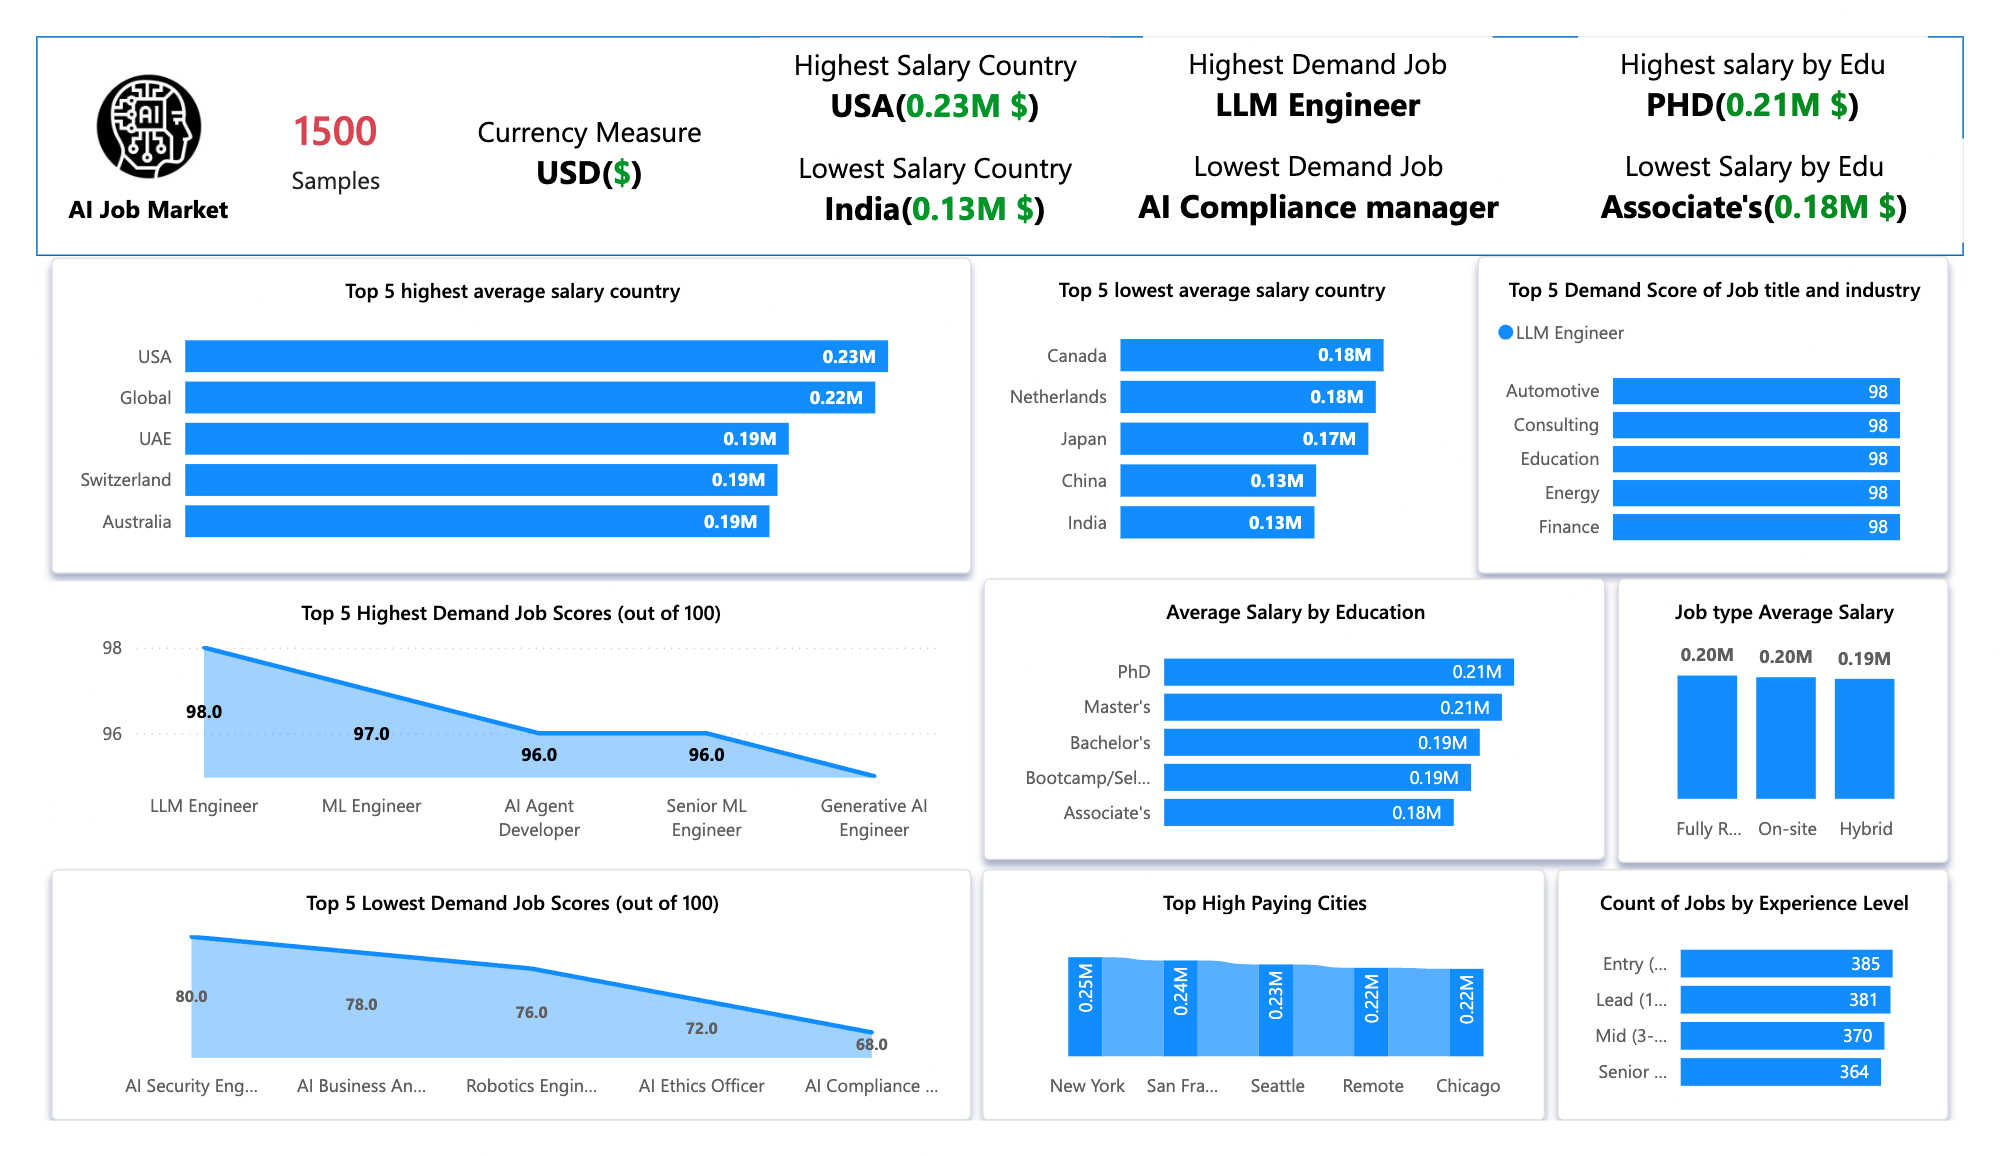Click the Senior experience level bar
This screenshot has height=1156, width=2000.
[1780, 1072]
